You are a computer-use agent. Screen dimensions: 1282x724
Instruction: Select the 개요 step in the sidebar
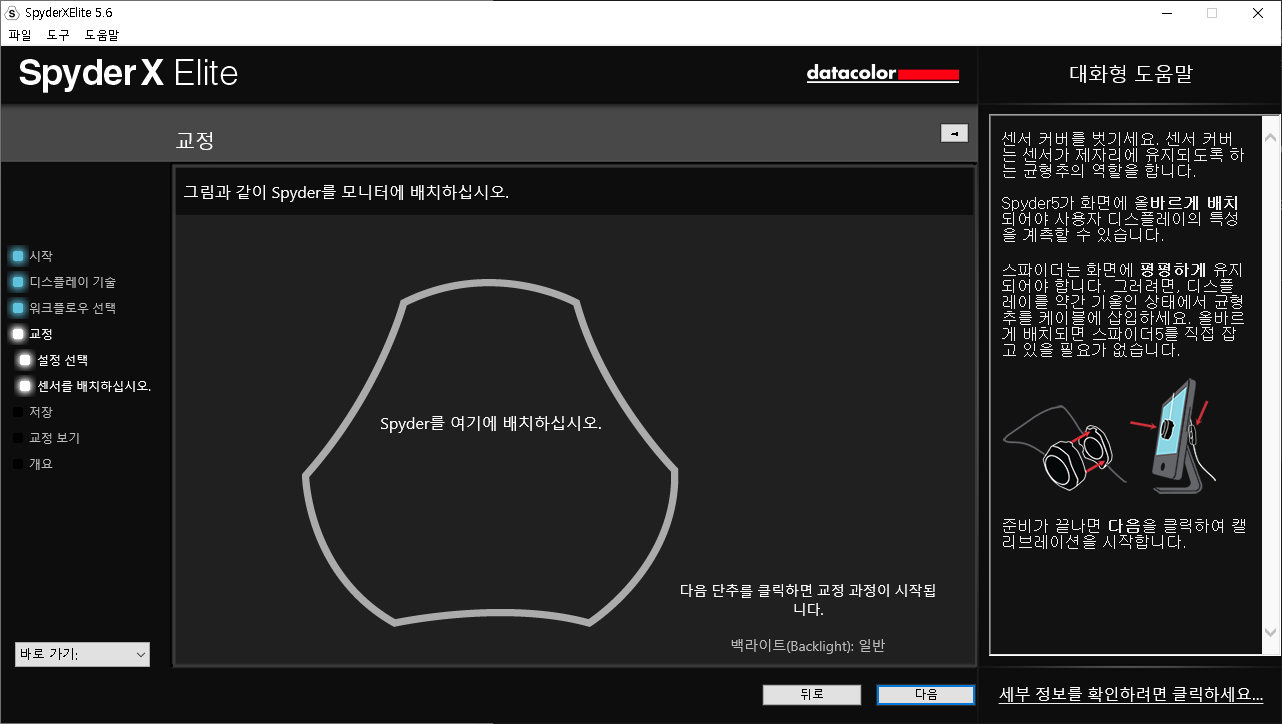41,464
